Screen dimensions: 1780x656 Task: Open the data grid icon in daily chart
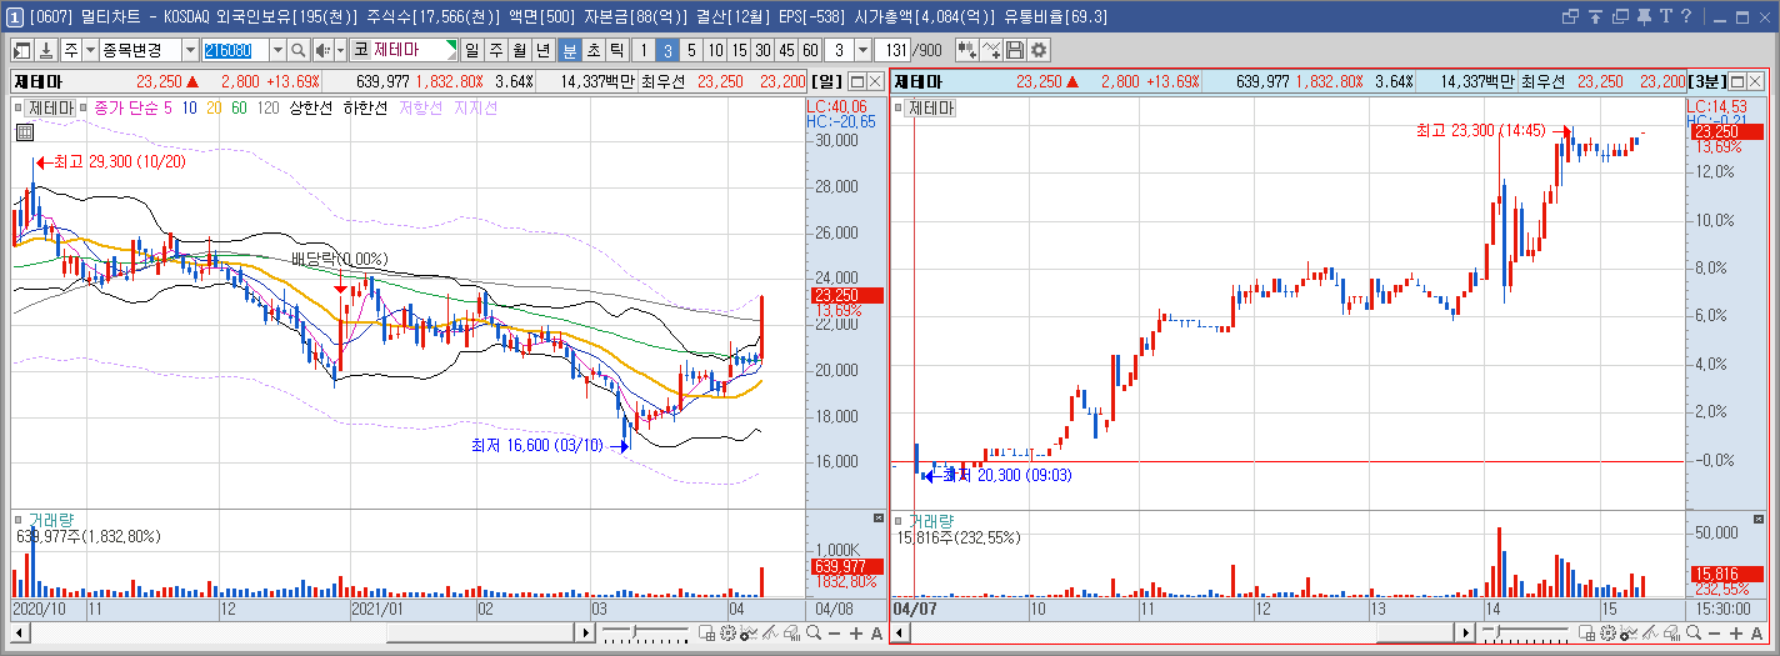(x=25, y=132)
